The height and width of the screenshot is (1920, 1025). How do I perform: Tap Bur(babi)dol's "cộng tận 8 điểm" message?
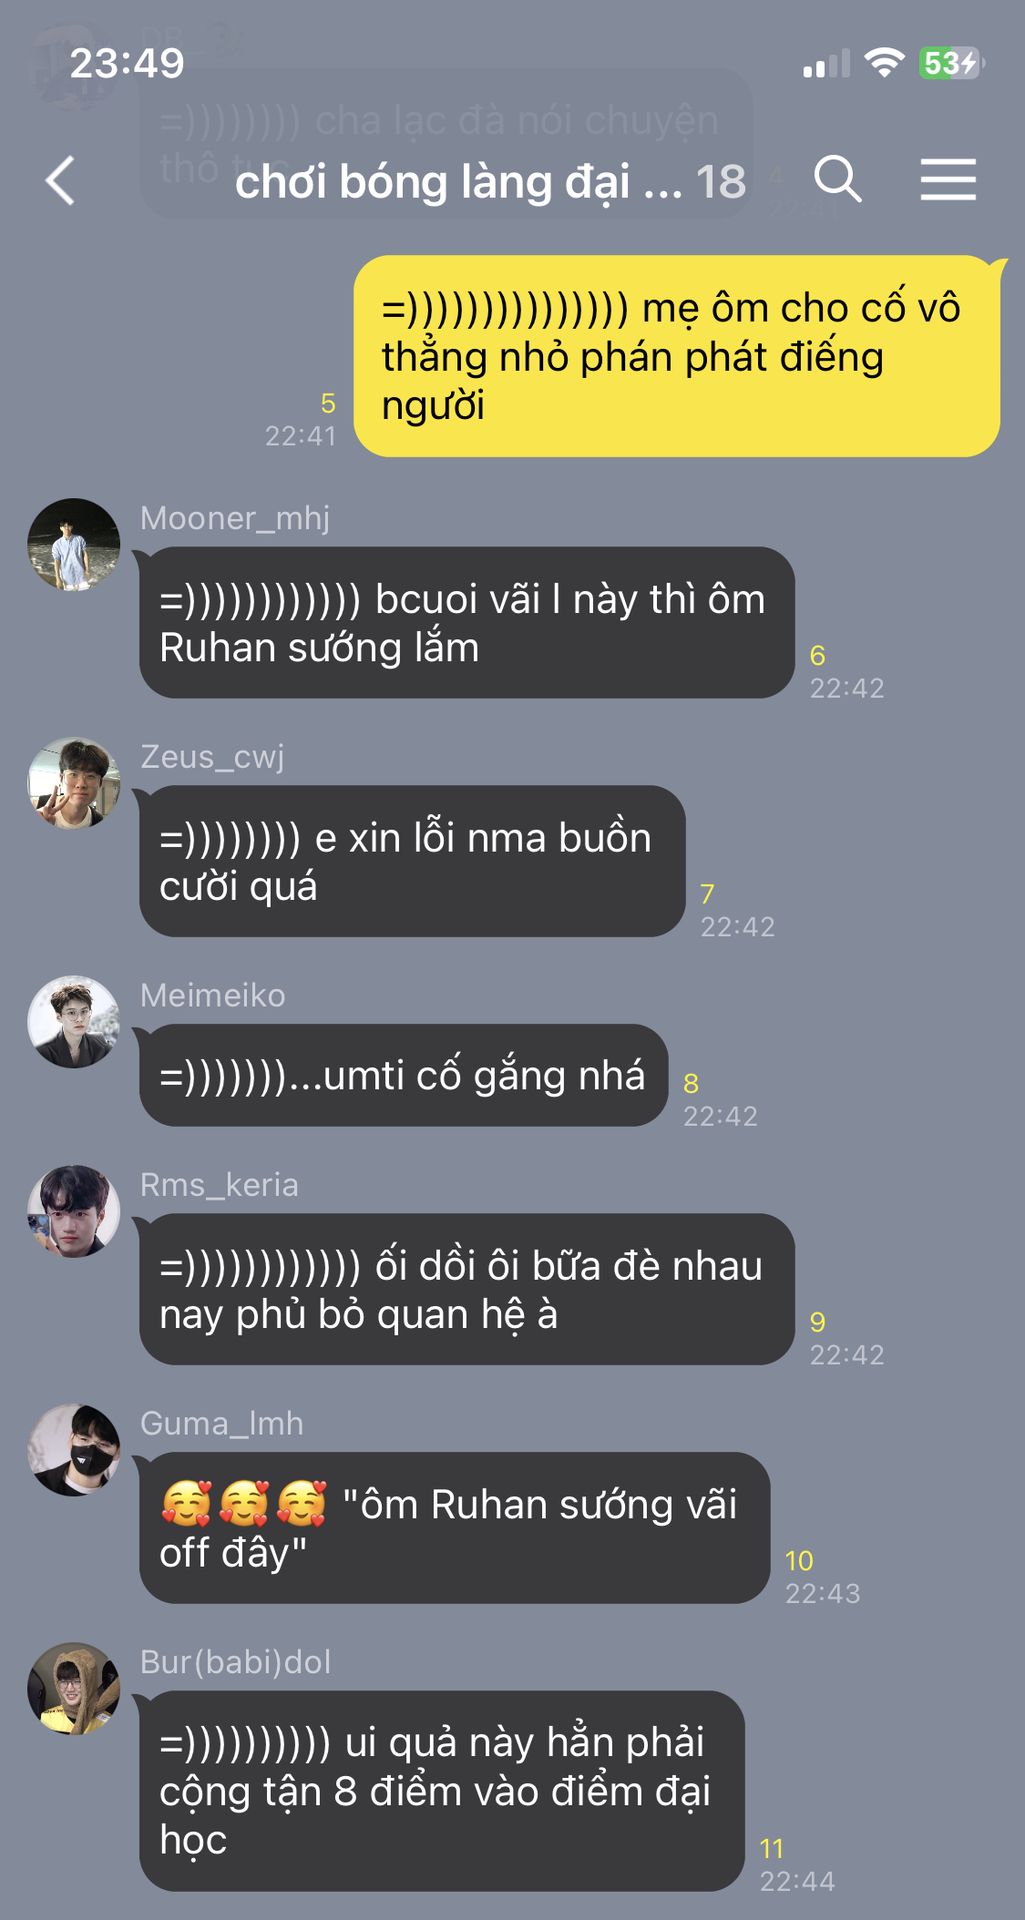coord(442,1791)
